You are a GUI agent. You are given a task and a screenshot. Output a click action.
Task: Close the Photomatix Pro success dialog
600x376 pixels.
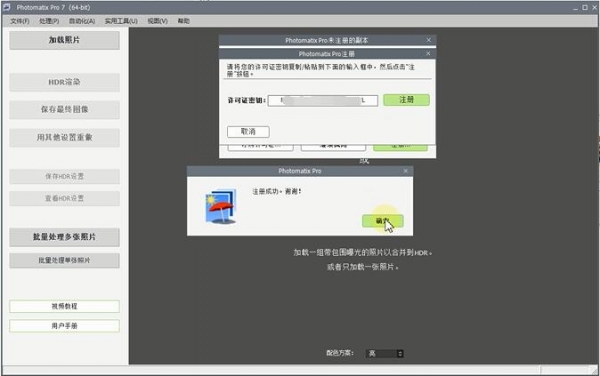click(405, 171)
